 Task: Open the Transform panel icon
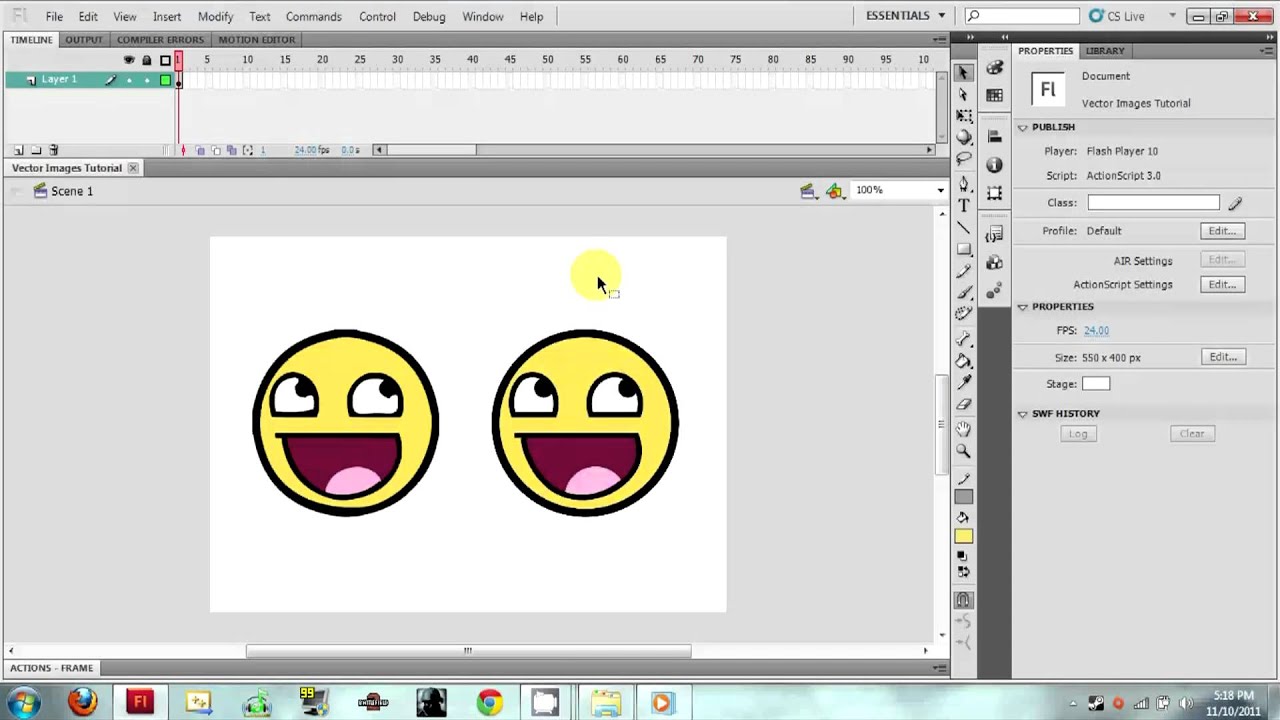tap(994, 193)
